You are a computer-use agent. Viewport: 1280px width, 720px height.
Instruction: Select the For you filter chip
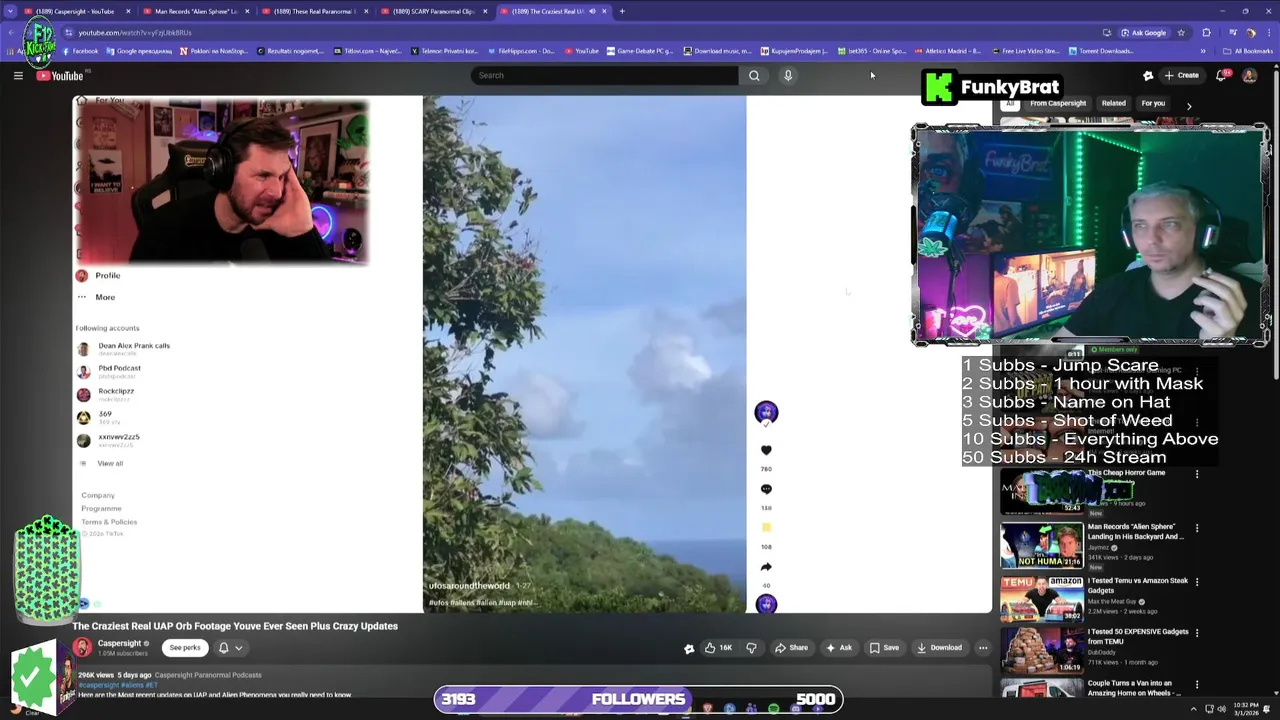pyautogui.click(x=1153, y=104)
